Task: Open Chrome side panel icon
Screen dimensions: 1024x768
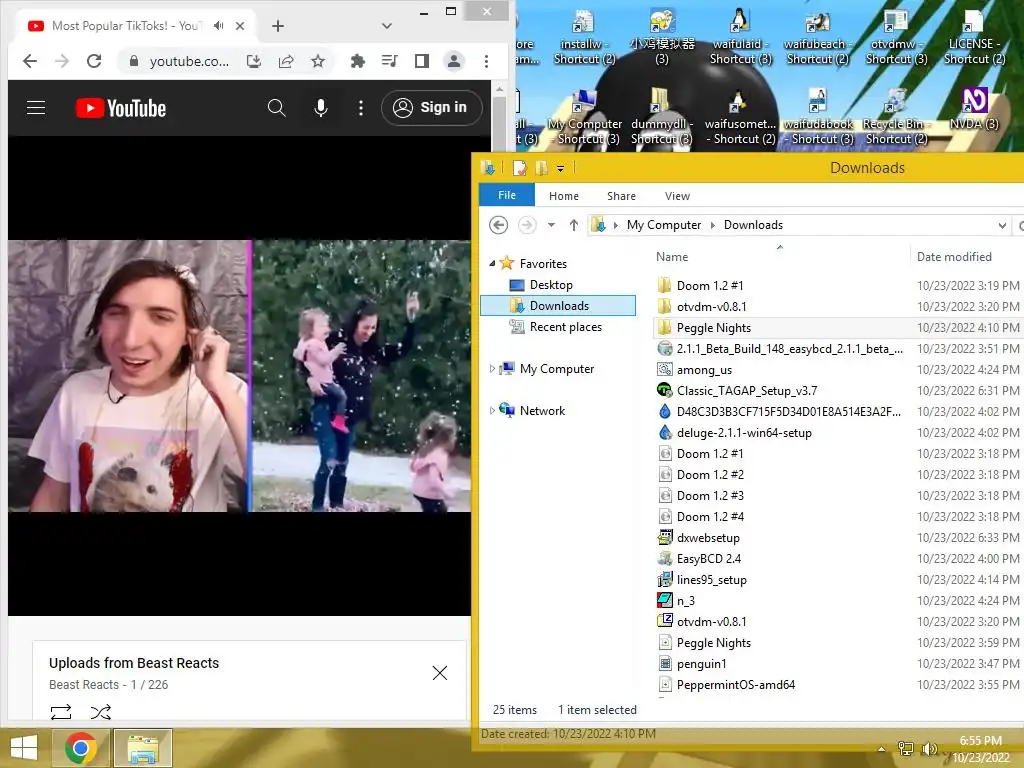Action: coord(422,61)
